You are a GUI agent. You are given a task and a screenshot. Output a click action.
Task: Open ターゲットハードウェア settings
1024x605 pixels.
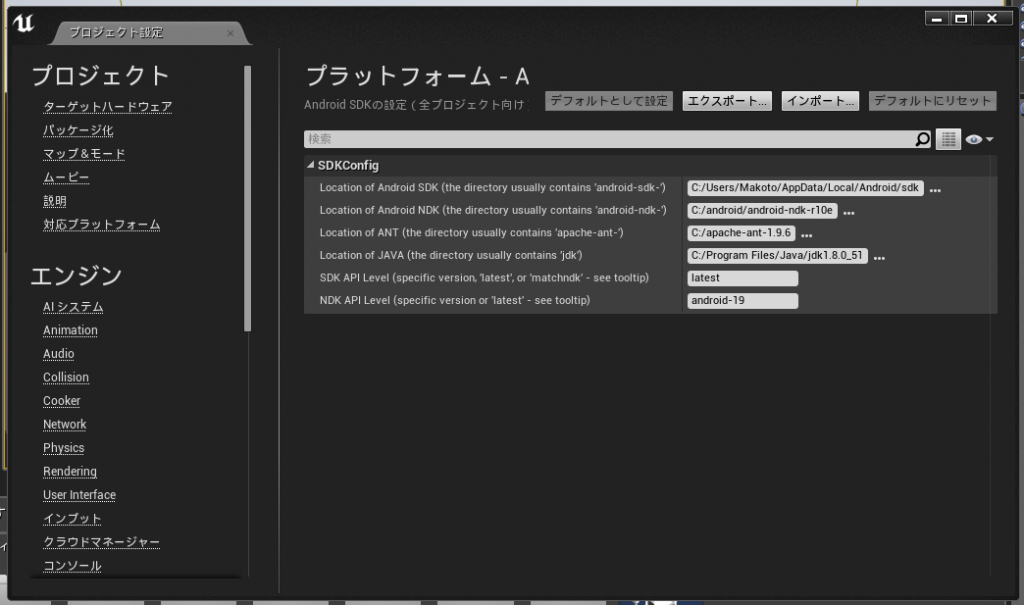[x=108, y=106]
